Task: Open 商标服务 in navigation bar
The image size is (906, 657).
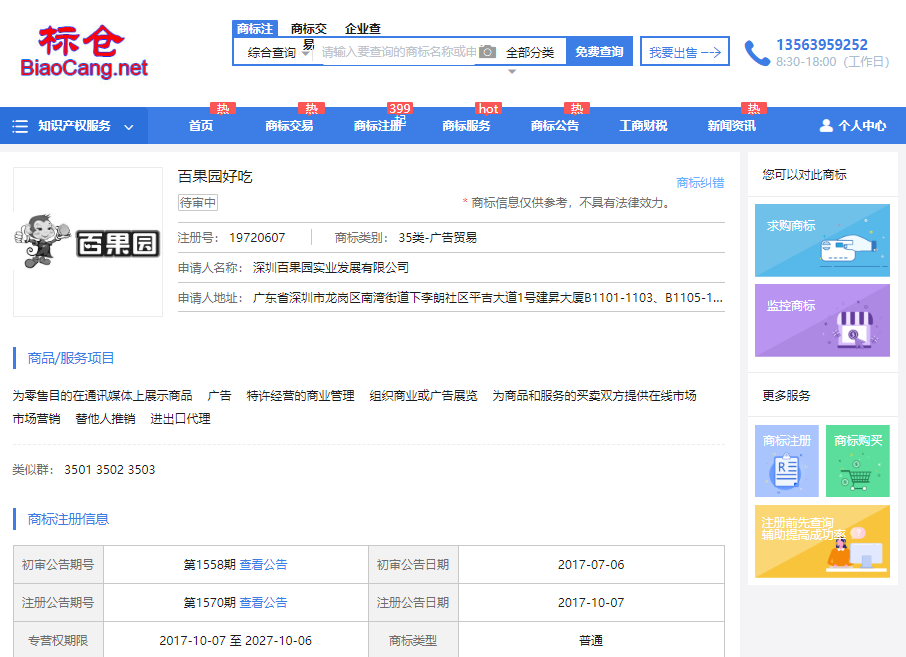Action: (466, 125)
